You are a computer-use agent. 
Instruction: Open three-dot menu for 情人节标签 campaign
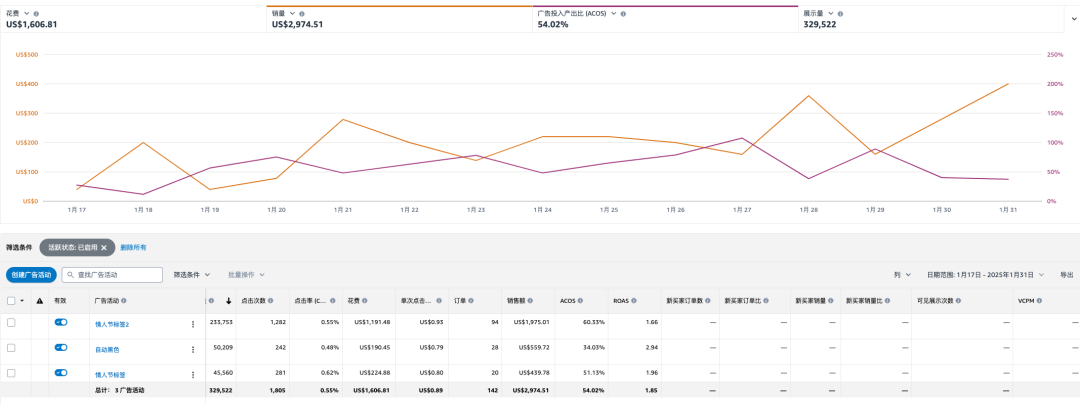pos(193,374)
